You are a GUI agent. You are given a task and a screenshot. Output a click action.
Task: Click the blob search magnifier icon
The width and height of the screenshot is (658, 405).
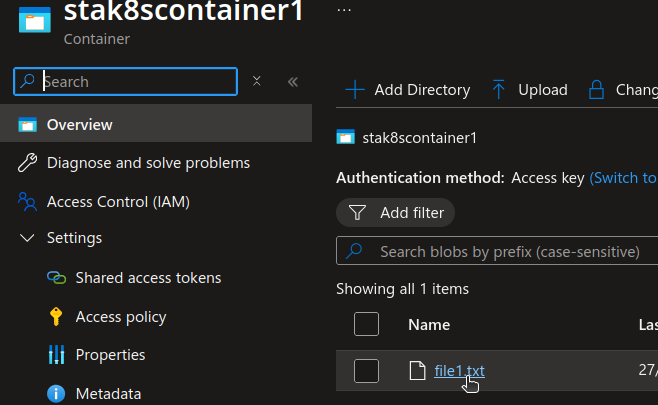[354, 251]
